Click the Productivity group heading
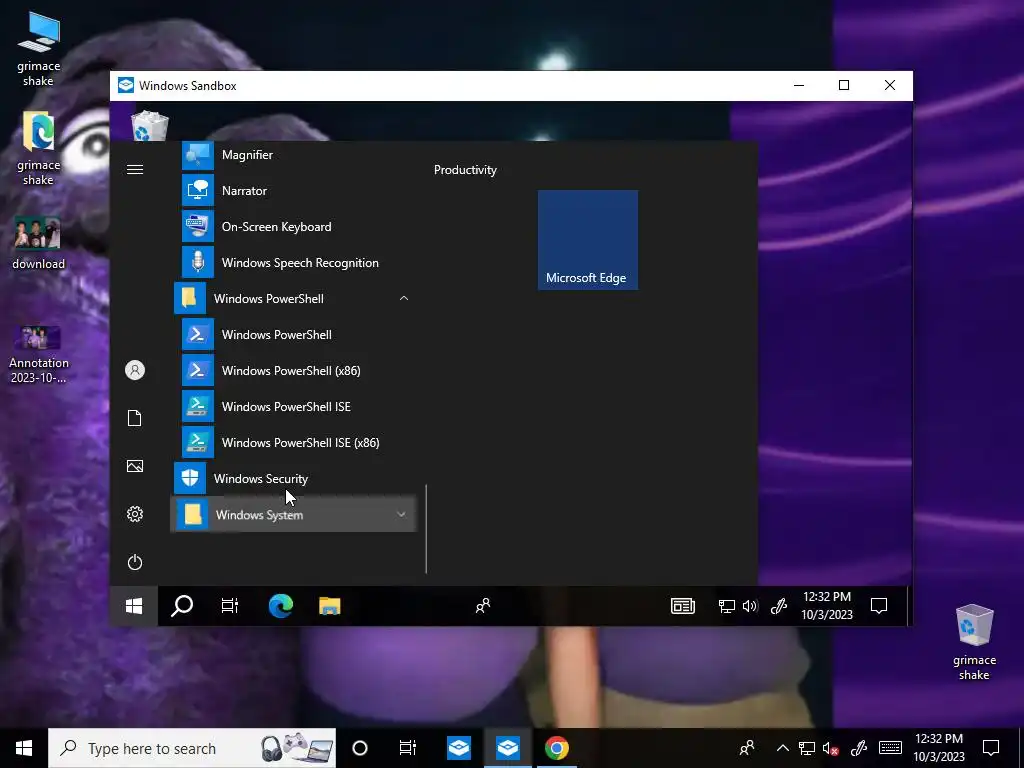The width and height of the screenshot is (1024, 768). [x=465, y=170]
